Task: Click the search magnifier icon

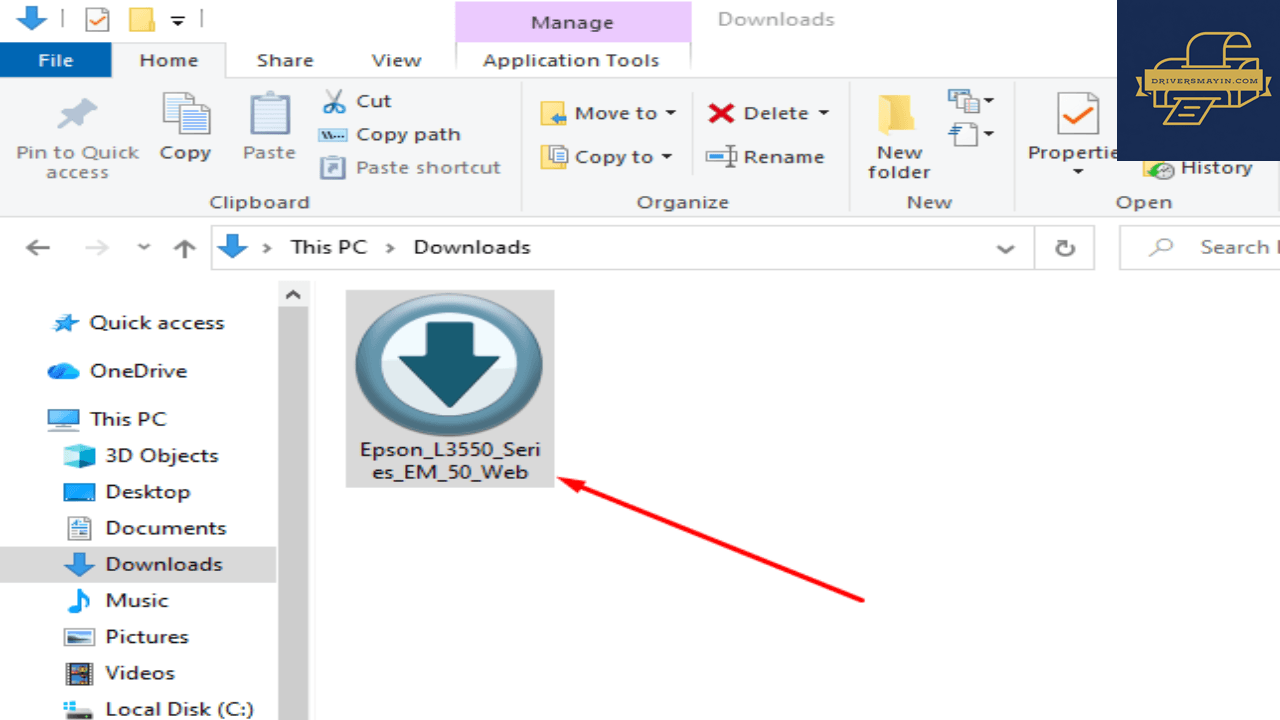Action: pos(1161,247)
